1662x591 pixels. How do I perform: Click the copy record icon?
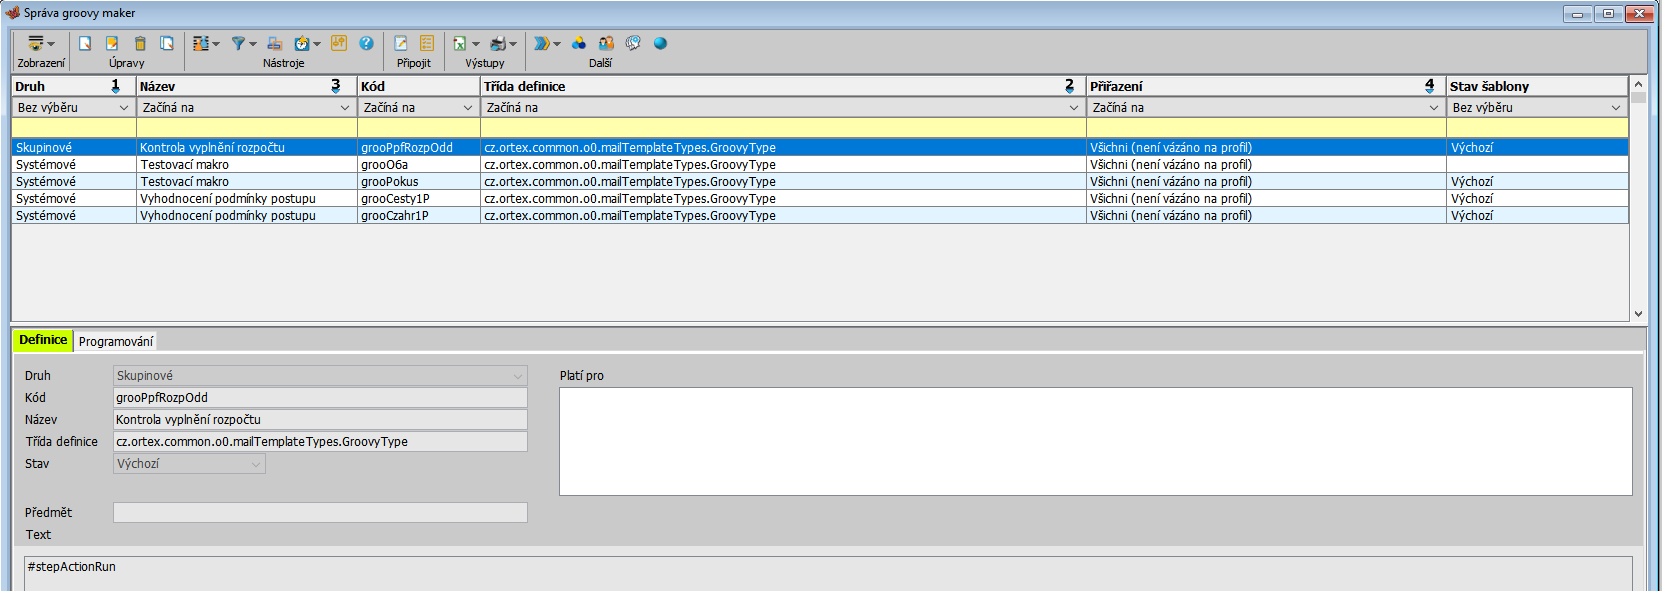[167, 43]
